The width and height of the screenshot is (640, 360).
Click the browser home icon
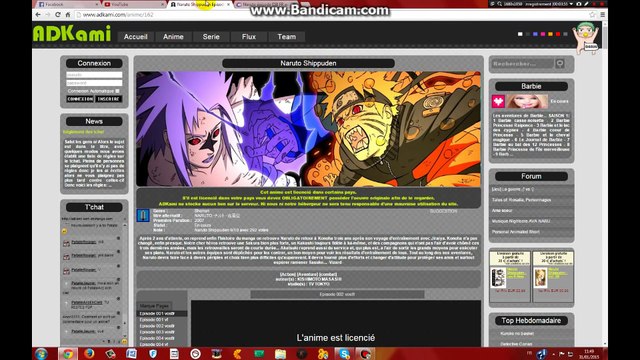68,15
